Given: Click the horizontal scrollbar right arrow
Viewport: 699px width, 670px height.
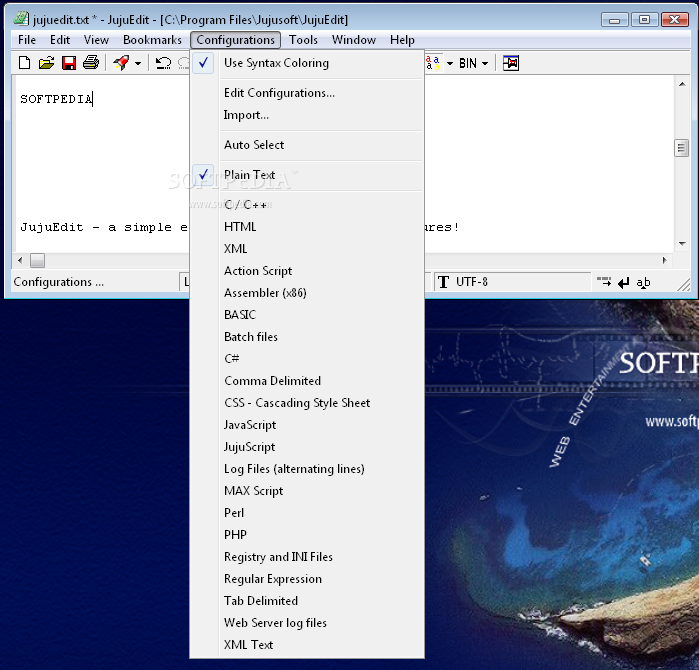Looking at the screenshot, I should [x=665, y=260].
